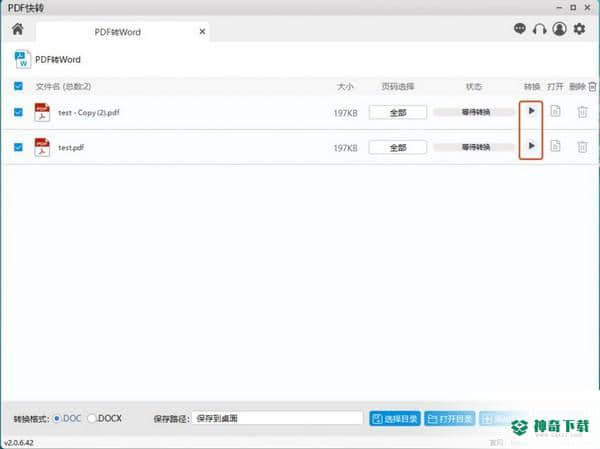Image resolution: width=600 pixels, height=449 pixels.
Task: Click the PDF icon of test - Copy (2).pdf
Action: [42, 112]
